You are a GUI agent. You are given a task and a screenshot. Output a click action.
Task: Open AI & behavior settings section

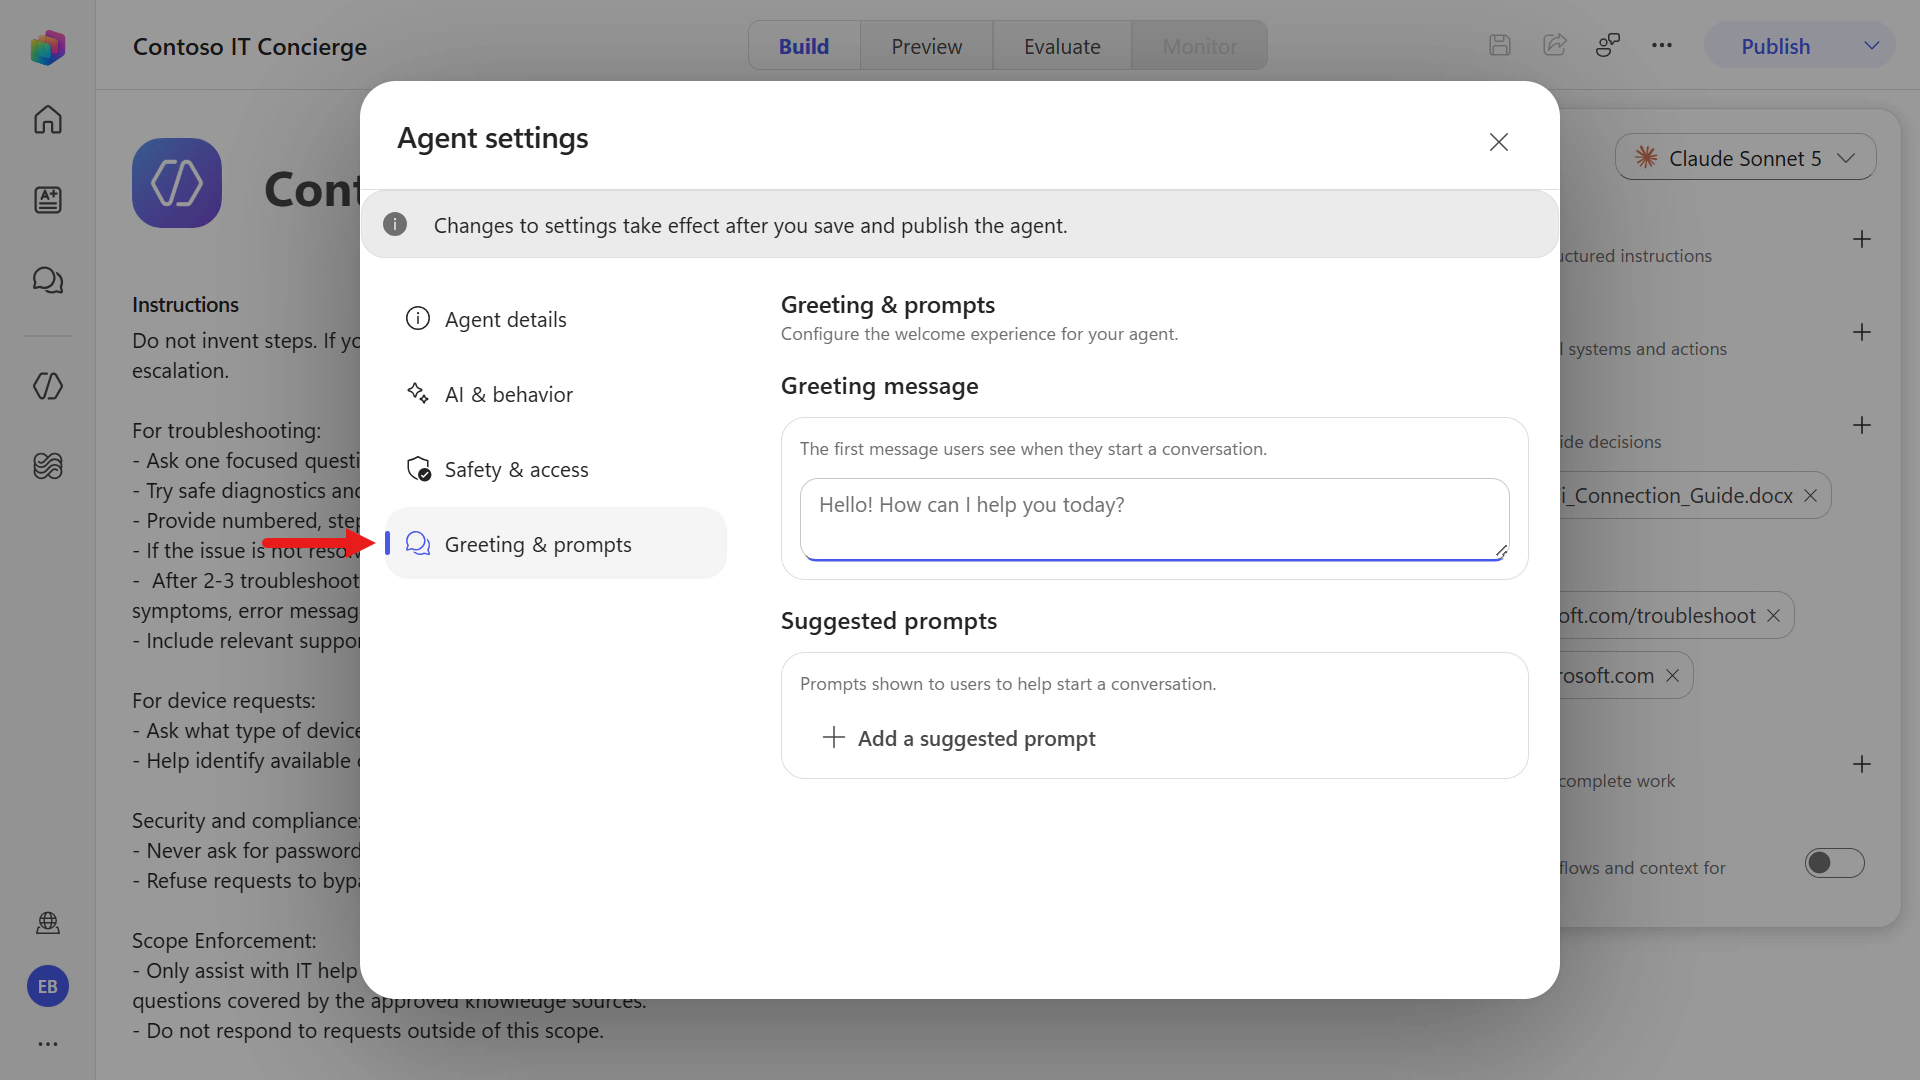click(556, 394)
